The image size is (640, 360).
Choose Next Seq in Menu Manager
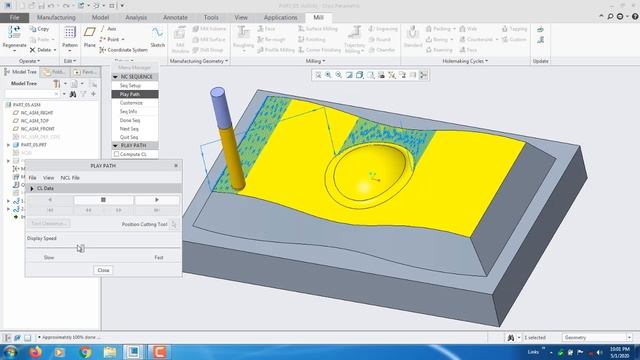[135, 129]
